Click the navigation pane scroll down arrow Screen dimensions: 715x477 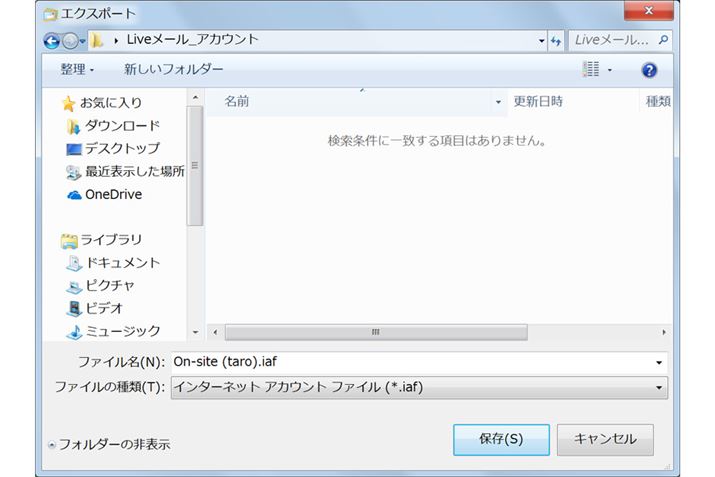click(x=195, y=332)
